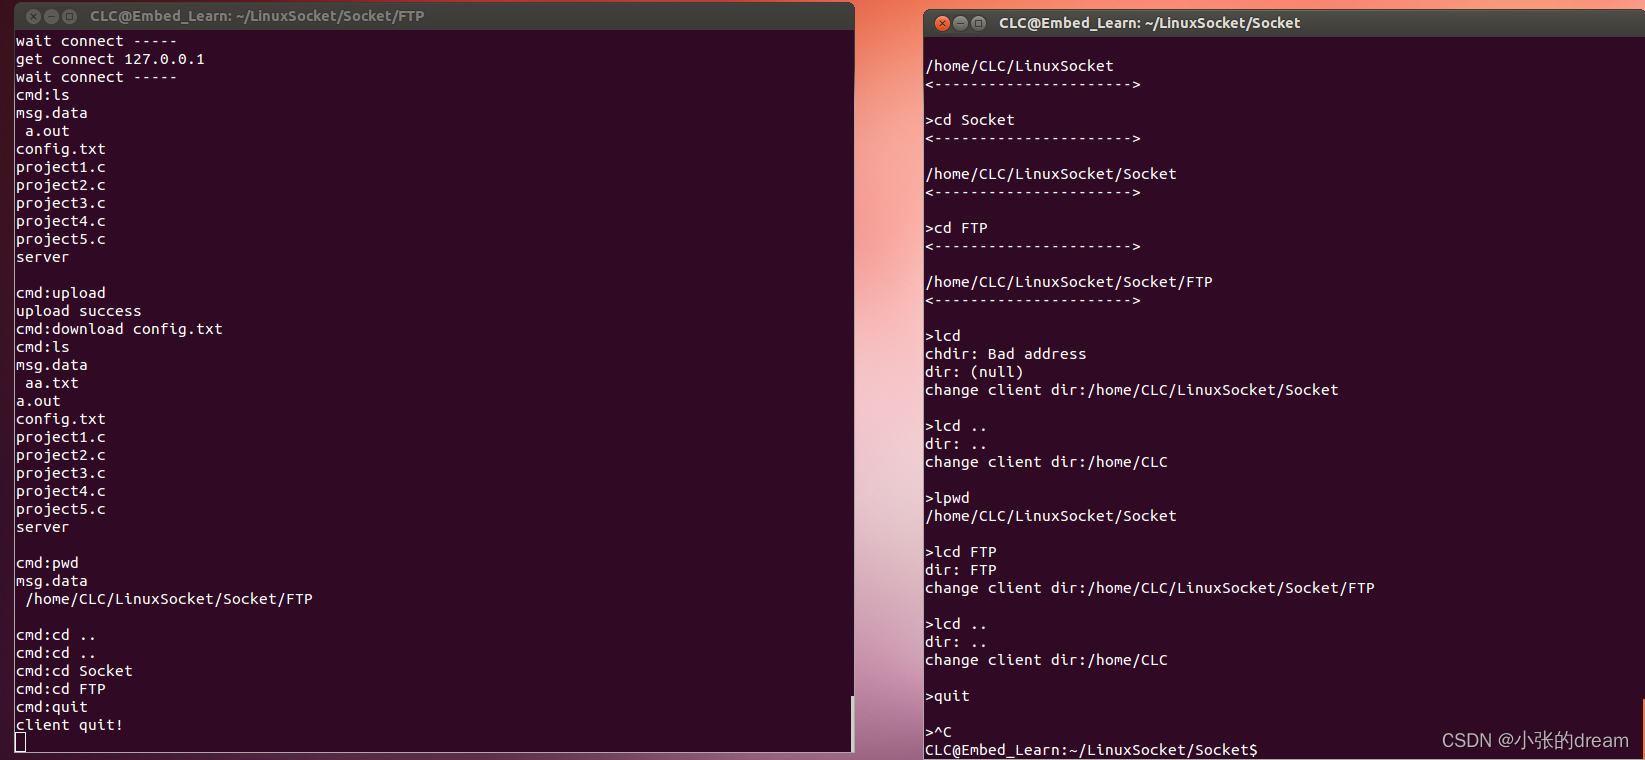Click the 'cmd:pwd' line

pos(47,563)
